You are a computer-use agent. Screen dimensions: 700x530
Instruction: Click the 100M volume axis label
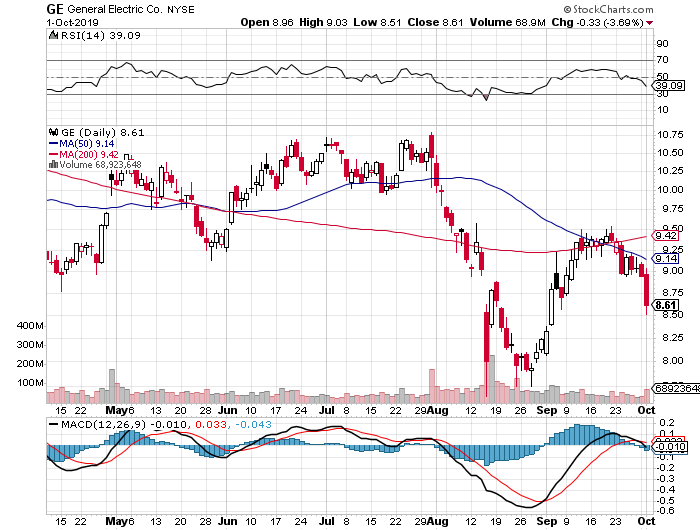[x=30, y=383]
